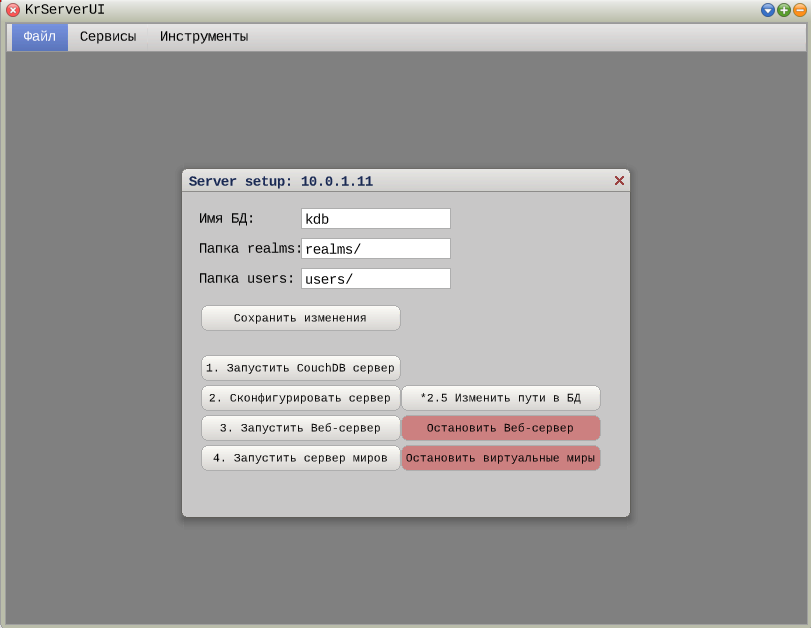The width and height of the screenshot is (811, 628).
Task: Close the Server setup dialog
Action: click(x=619, y=181)
